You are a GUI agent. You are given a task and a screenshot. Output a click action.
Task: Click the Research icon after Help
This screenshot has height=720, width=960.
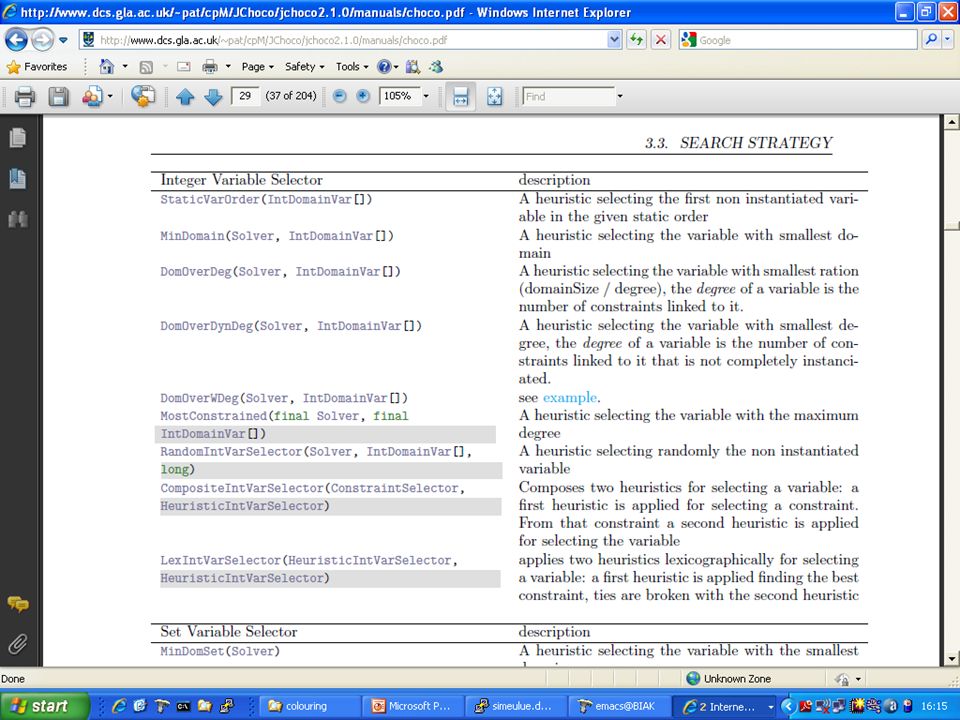413,67
